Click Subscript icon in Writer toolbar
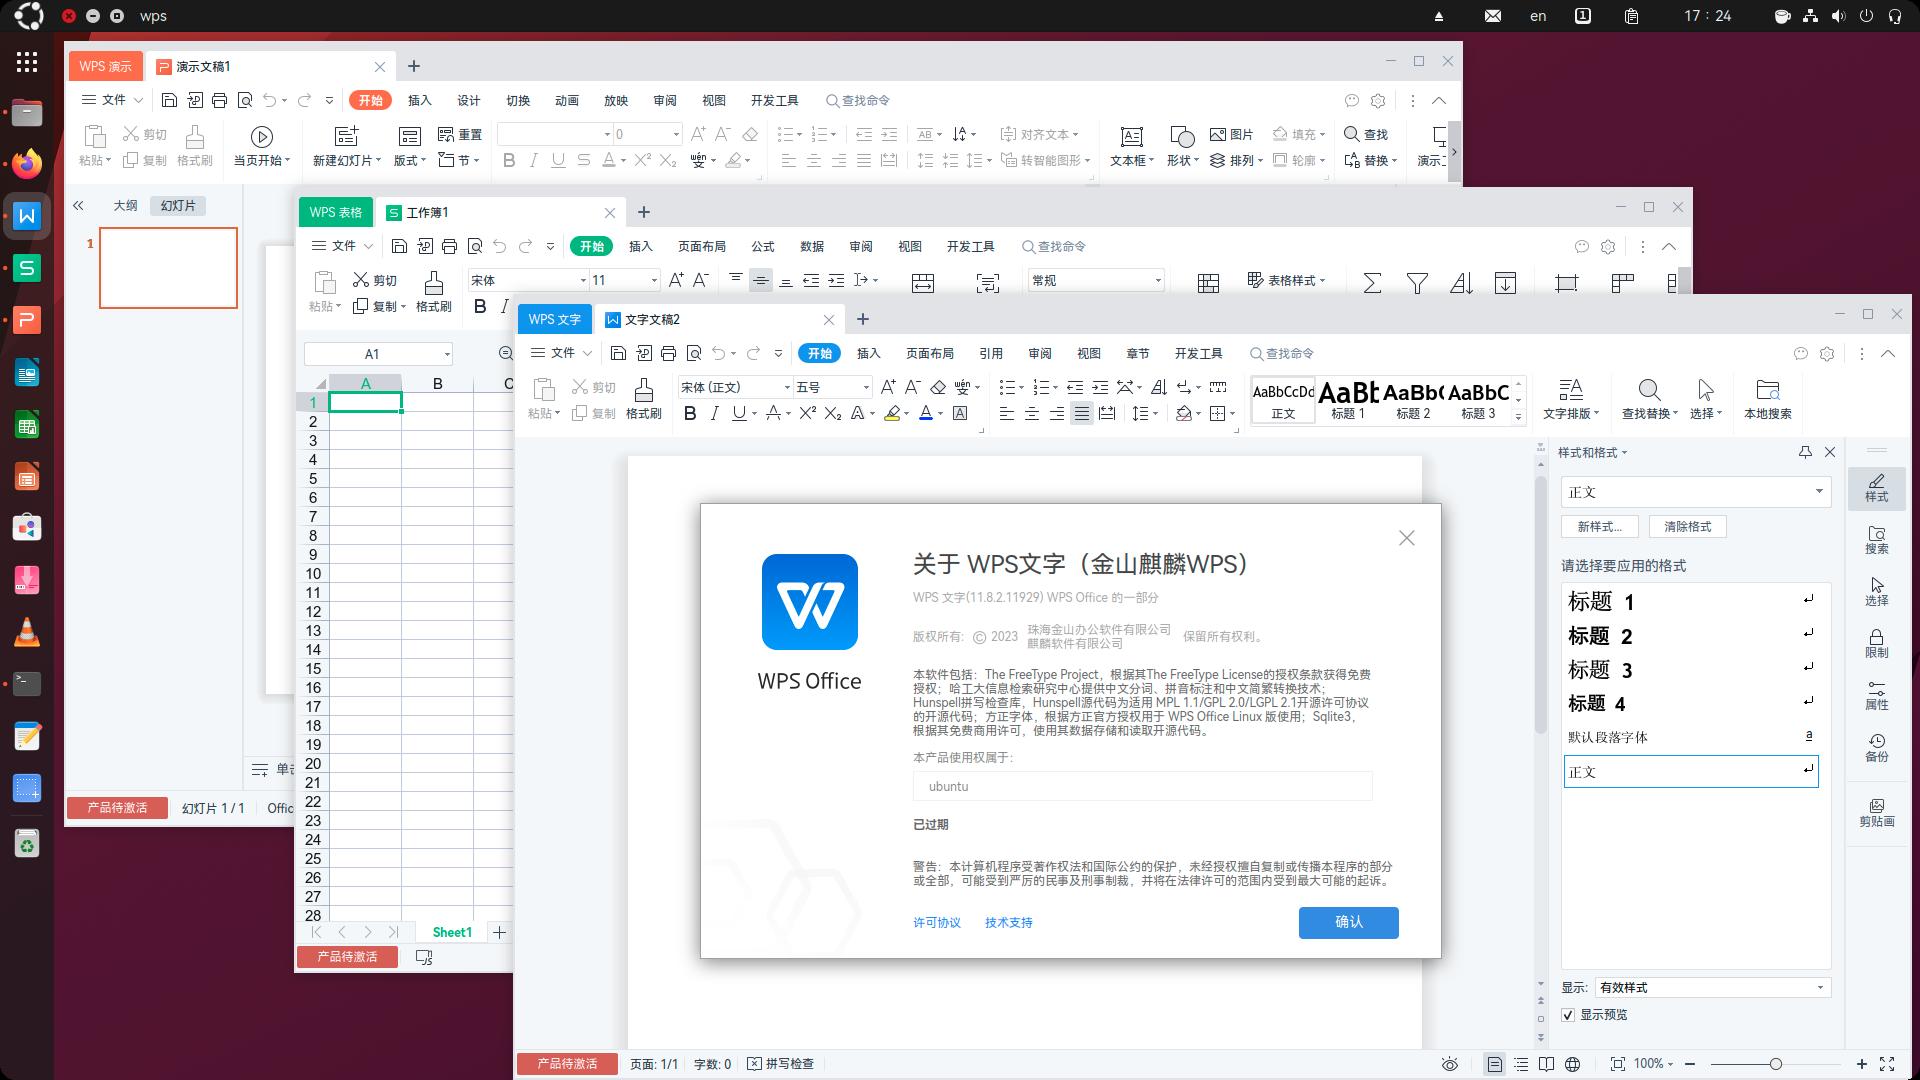The width and height of the screenshot is (1920, 1080). point(832,413)
